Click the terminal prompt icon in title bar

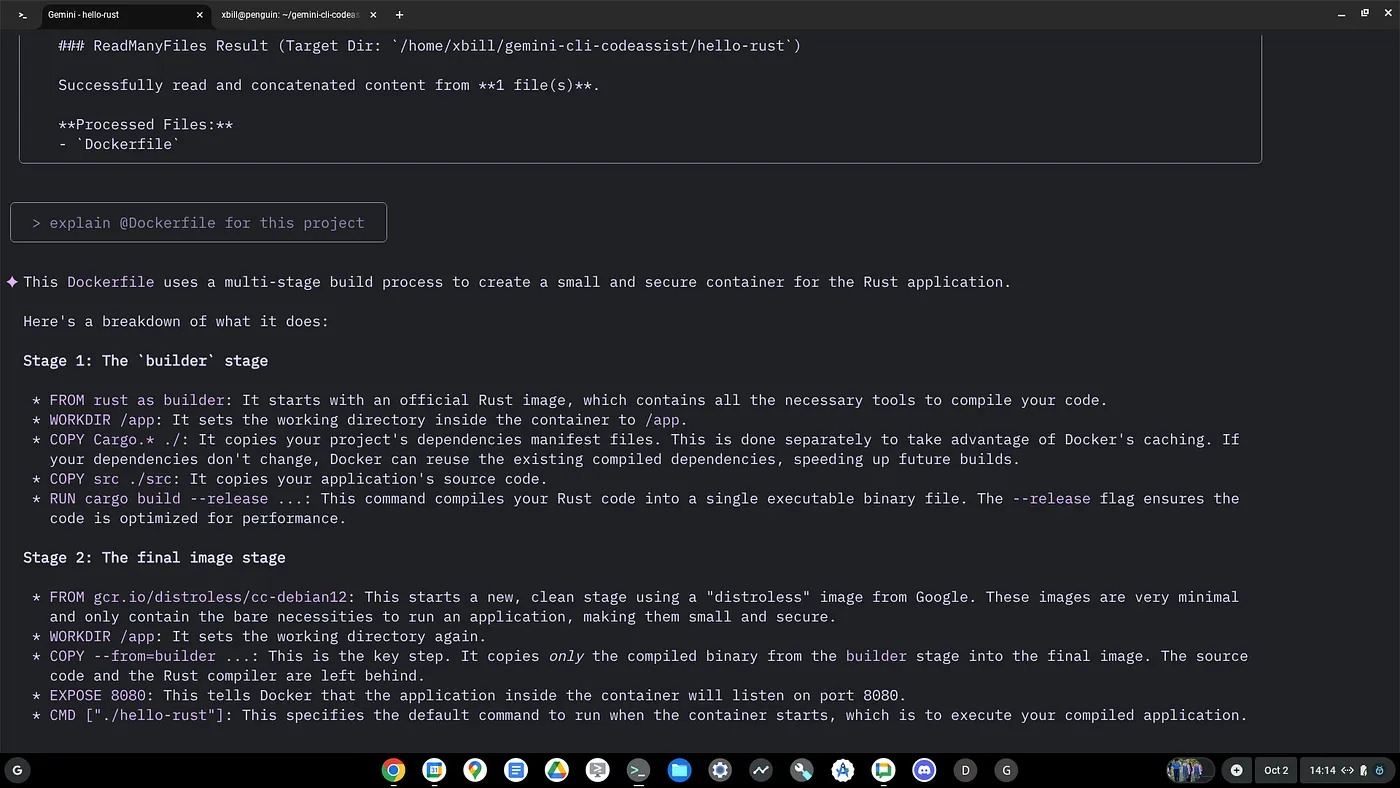pos(22,15)
